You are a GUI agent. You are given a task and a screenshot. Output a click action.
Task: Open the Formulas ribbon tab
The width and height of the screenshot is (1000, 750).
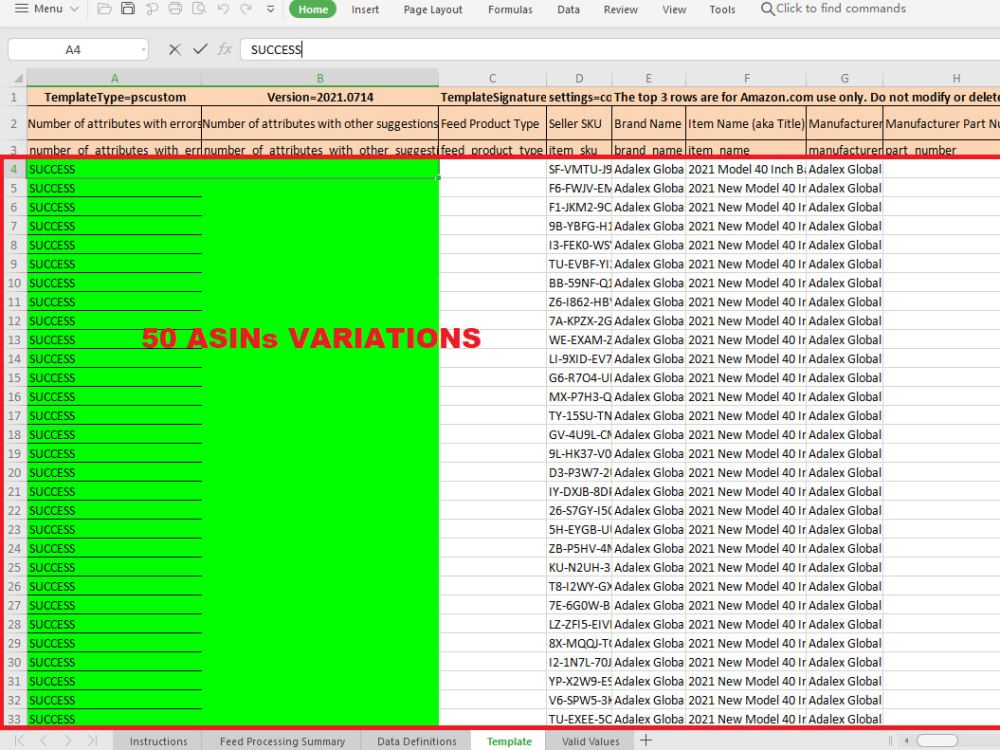[510, 10]
